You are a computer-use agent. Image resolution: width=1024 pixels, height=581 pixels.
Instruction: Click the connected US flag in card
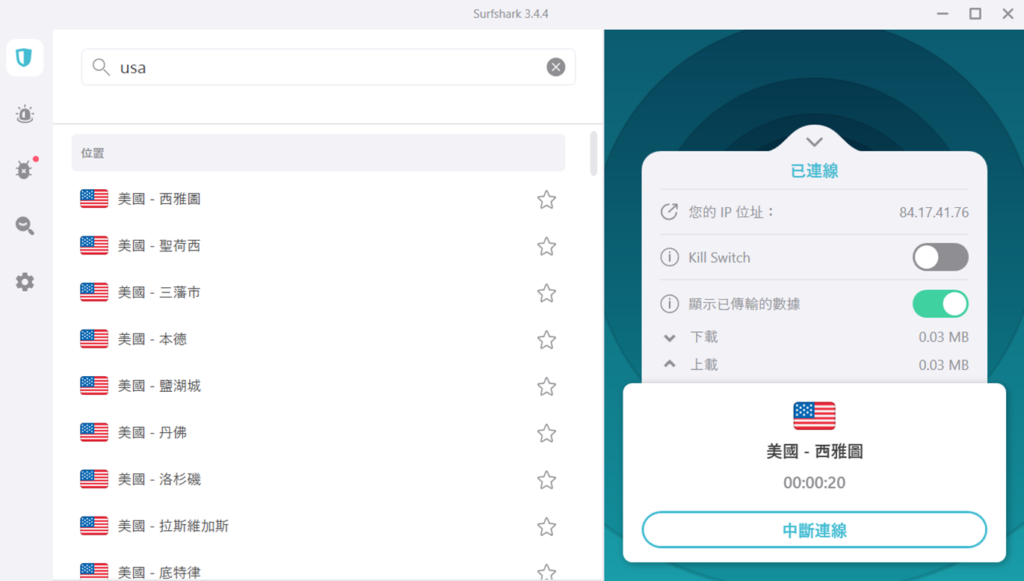(814, 415)
